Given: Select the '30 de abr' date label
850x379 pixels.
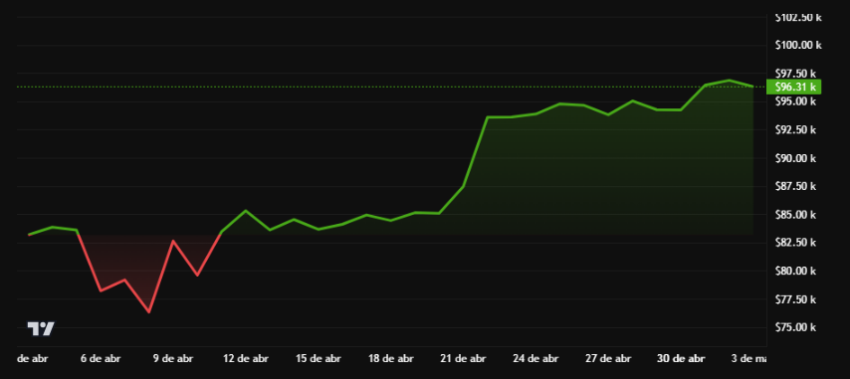Looking at the screenshot, I should [680, 358].
